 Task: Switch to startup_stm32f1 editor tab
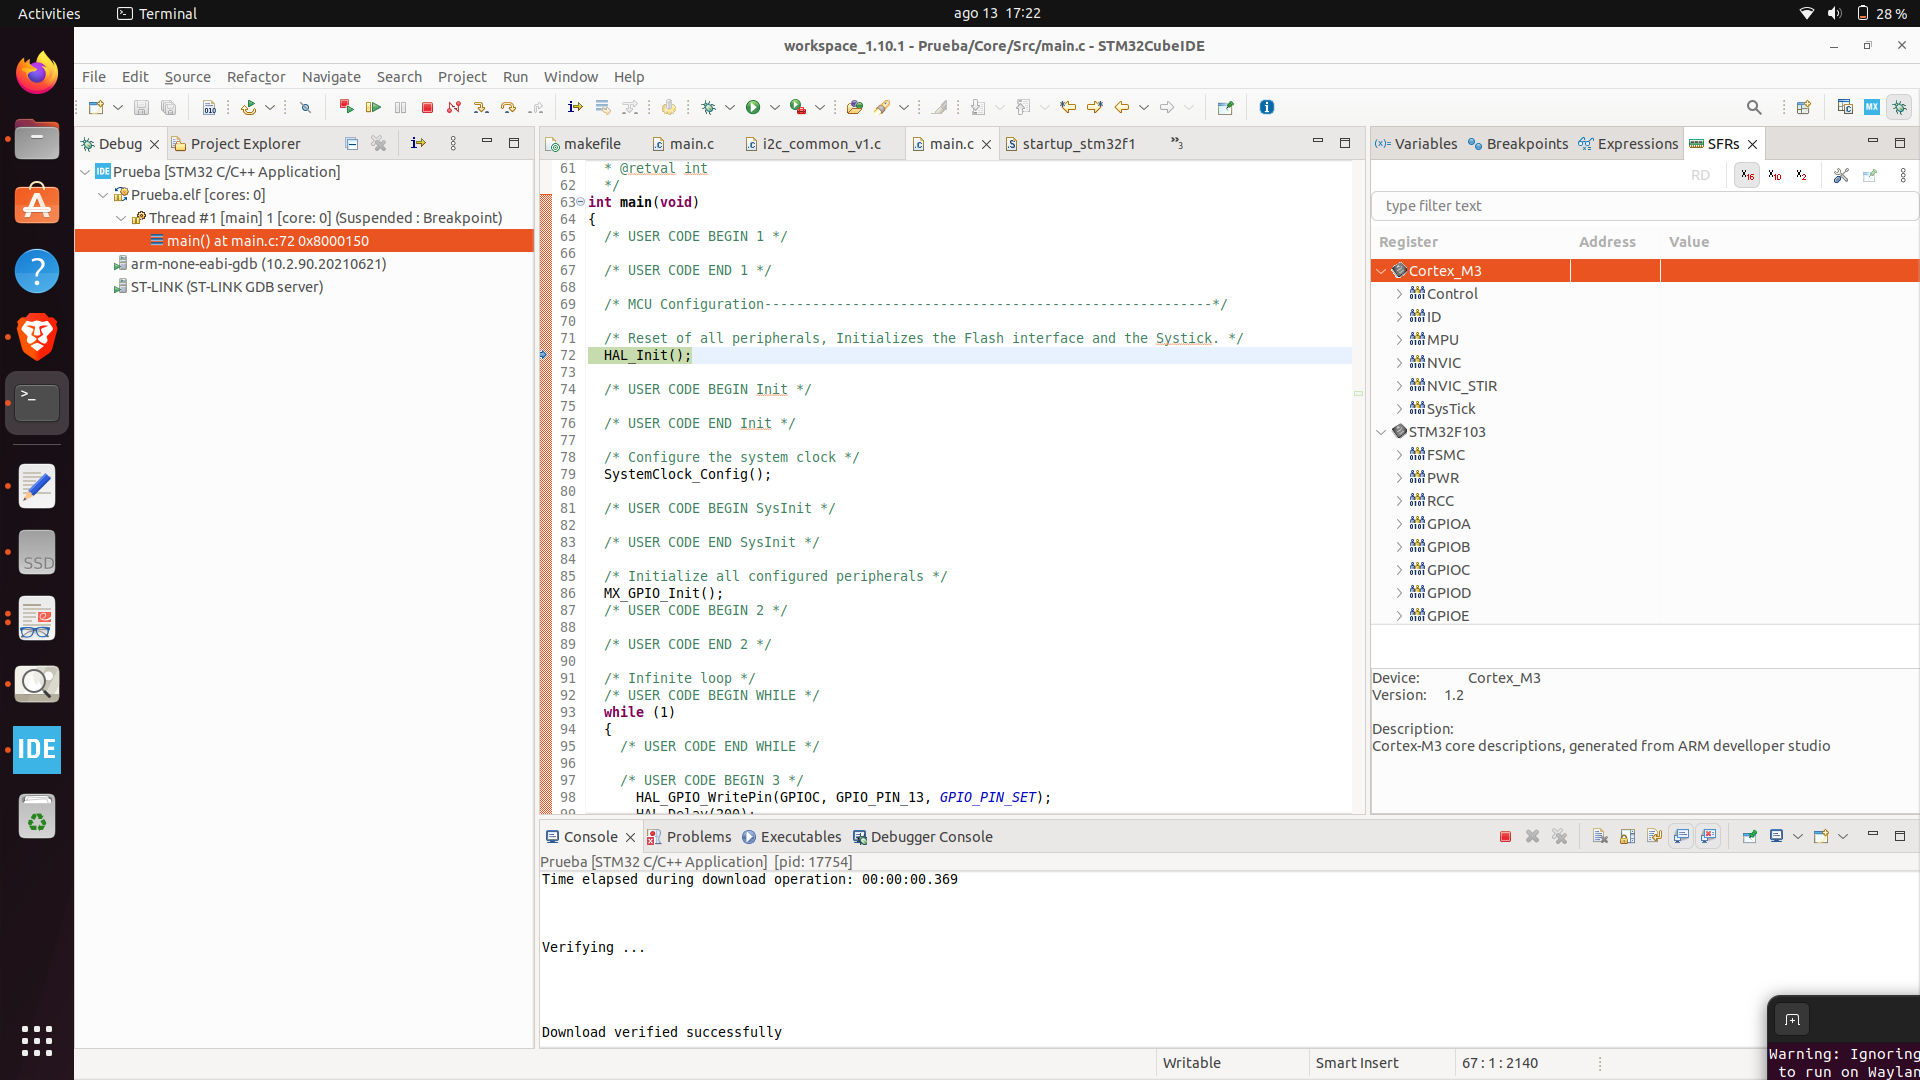click(x=1078, y=144)
